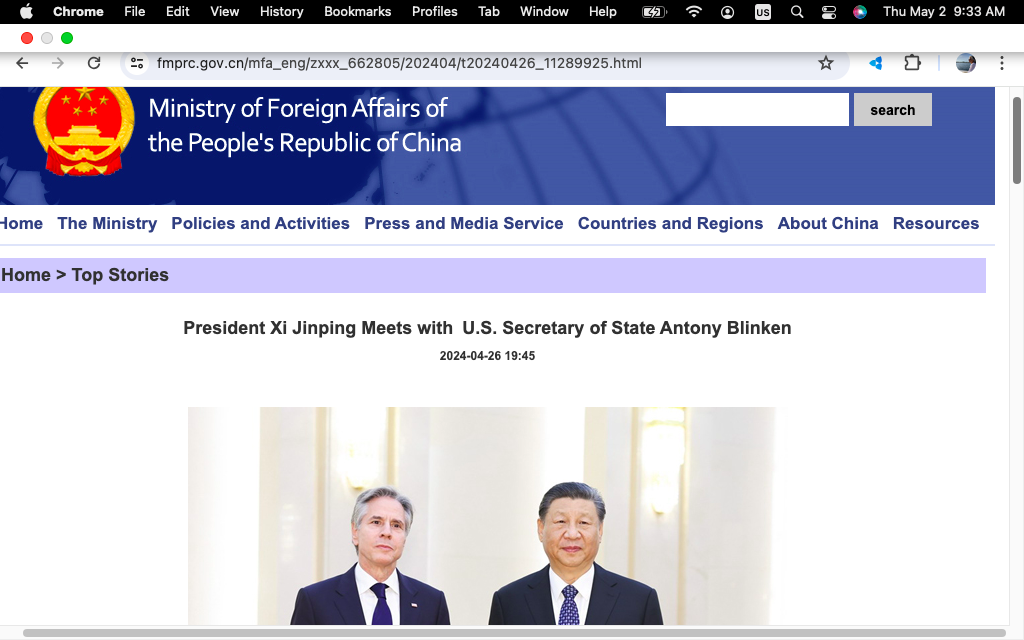Follow the Top Stories breadcrumb link
This screenshot has width=1024, height=640.
120,275
